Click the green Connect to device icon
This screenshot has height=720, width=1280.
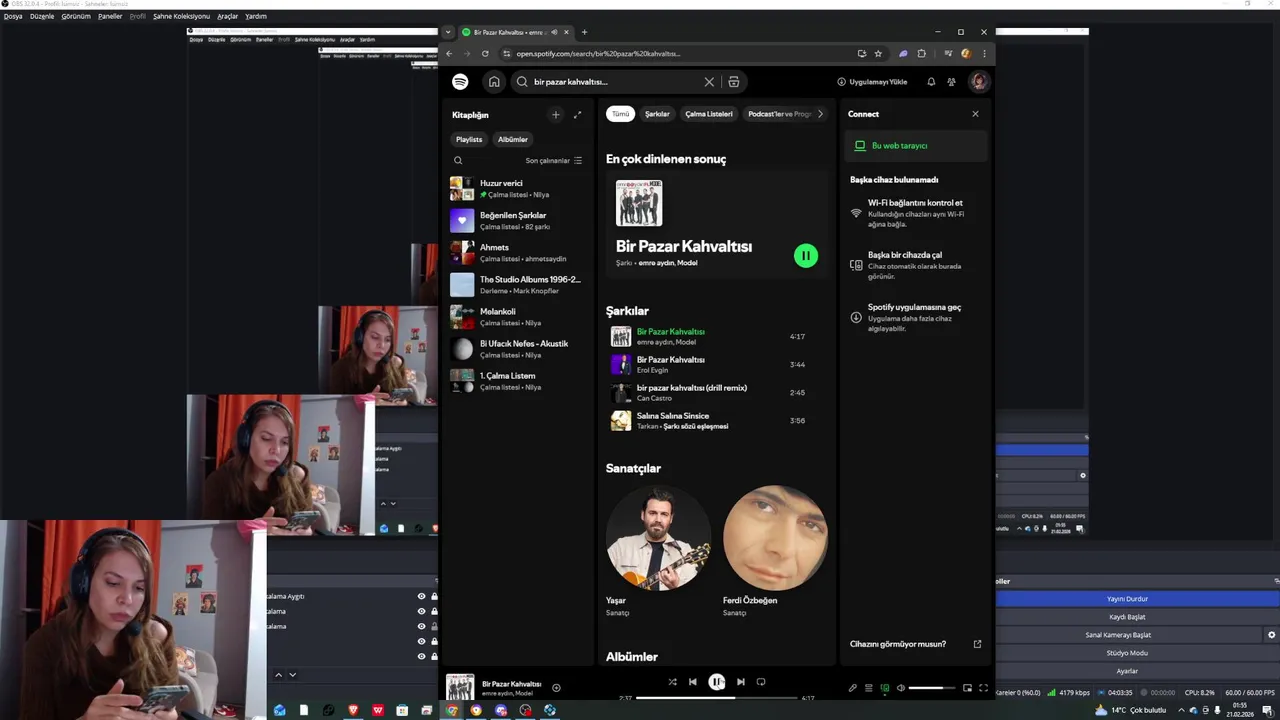click(884, 688)
